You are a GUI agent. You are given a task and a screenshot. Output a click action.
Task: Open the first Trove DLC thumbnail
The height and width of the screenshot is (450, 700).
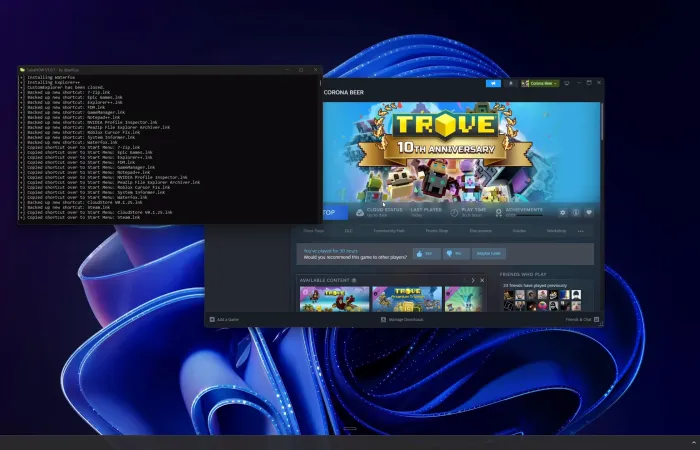point(334,299)
